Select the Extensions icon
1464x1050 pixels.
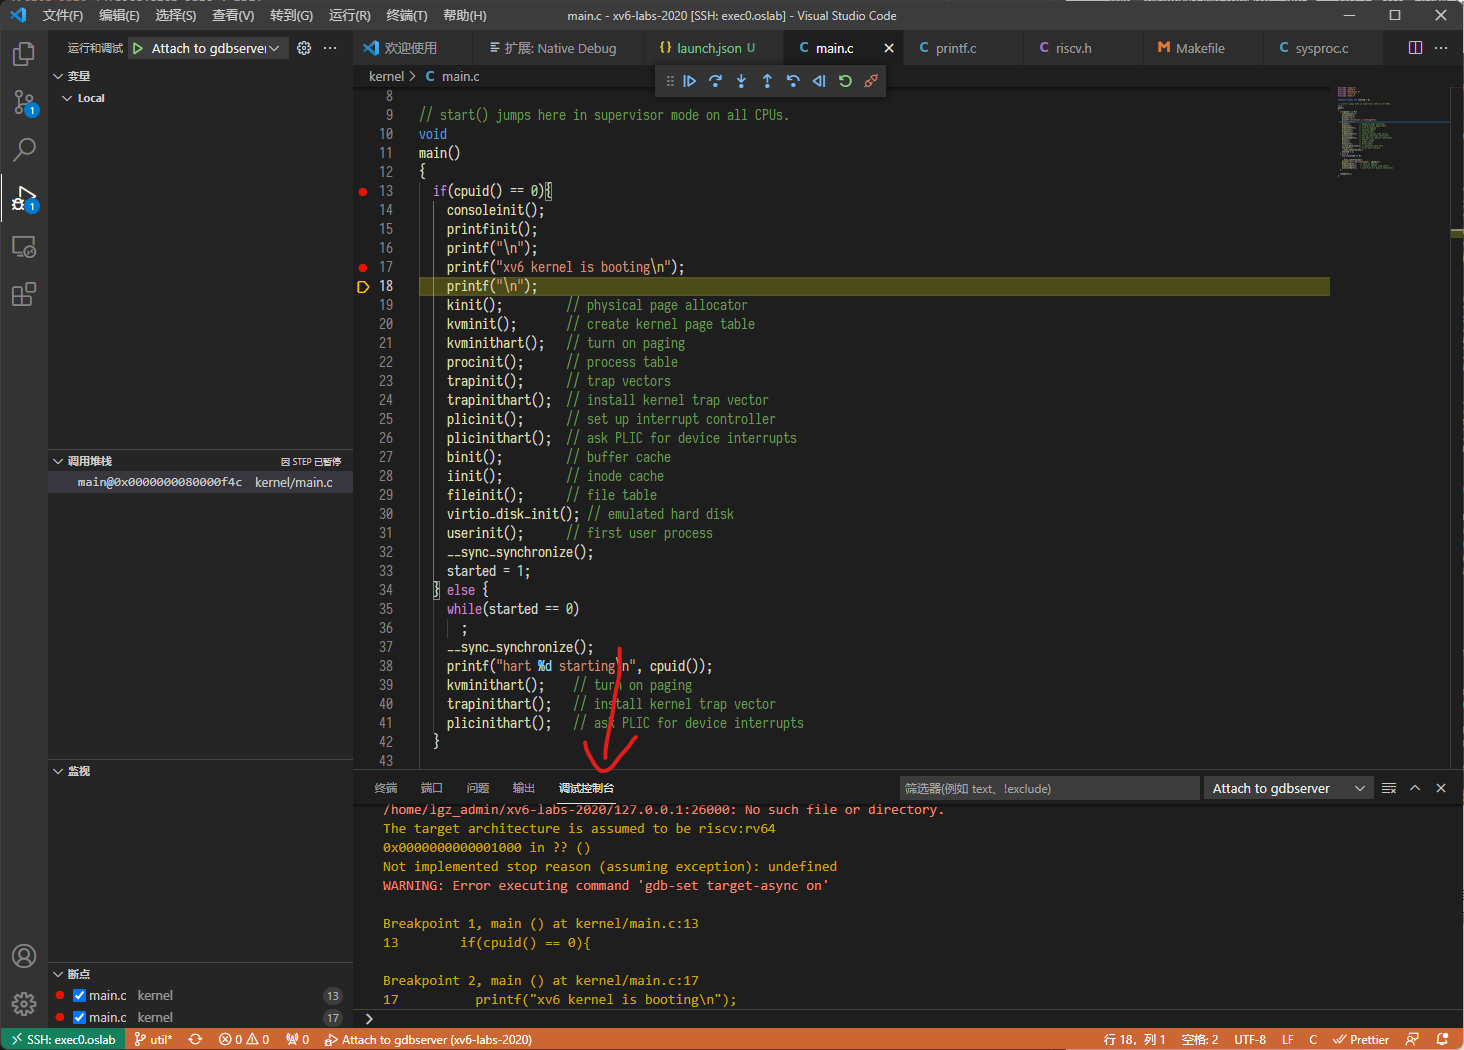[x=23, y=293]
